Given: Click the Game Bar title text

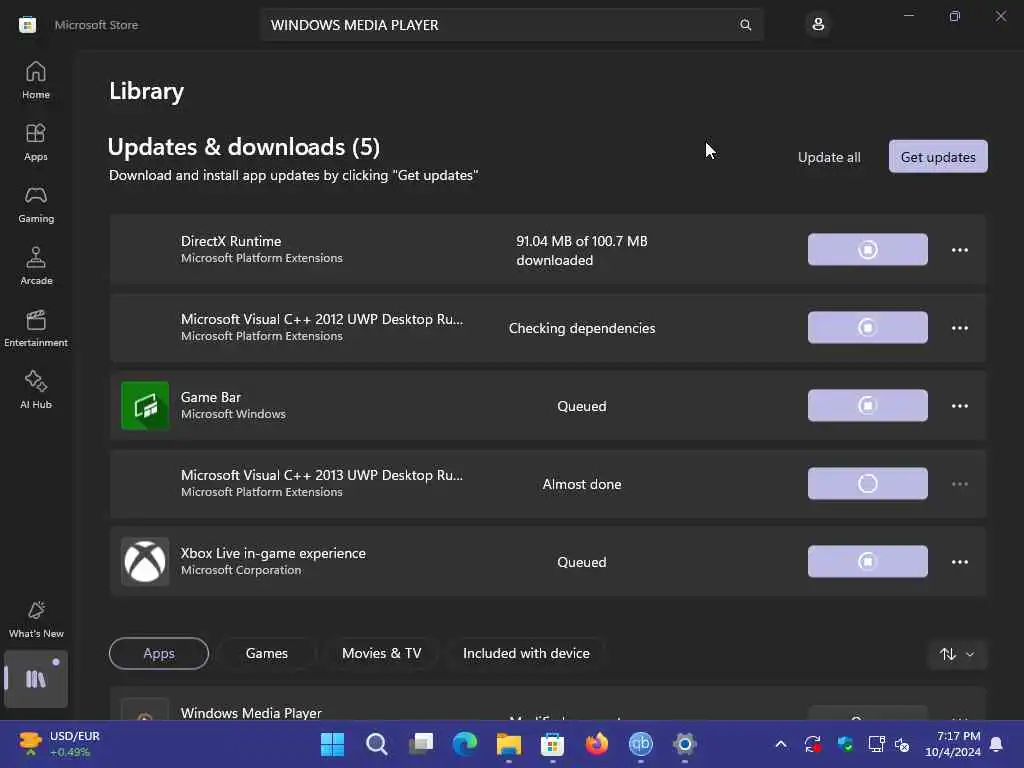Looking at the screenshot, I should [x=211, y=397].
